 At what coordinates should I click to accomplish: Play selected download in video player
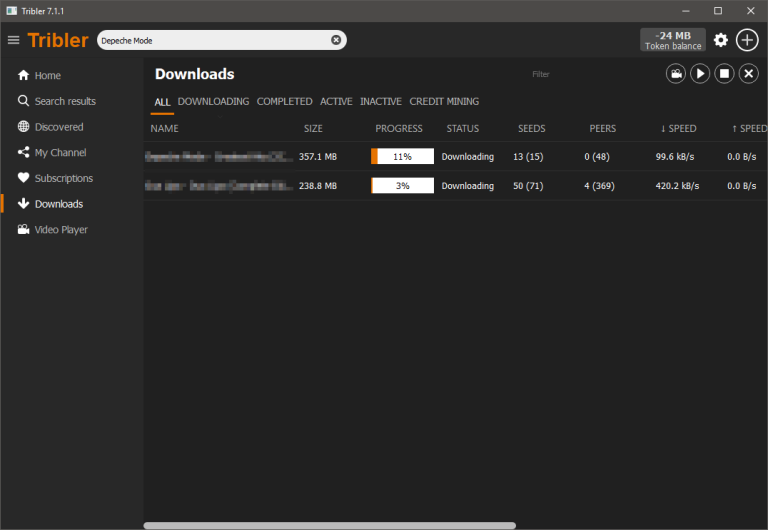(x=675, y=74)
